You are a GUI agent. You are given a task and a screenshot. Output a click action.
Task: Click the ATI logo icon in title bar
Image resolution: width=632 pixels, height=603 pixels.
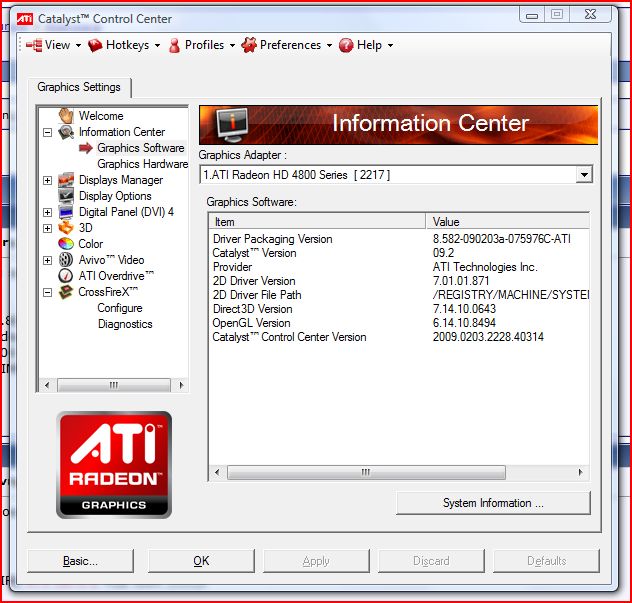25,19
